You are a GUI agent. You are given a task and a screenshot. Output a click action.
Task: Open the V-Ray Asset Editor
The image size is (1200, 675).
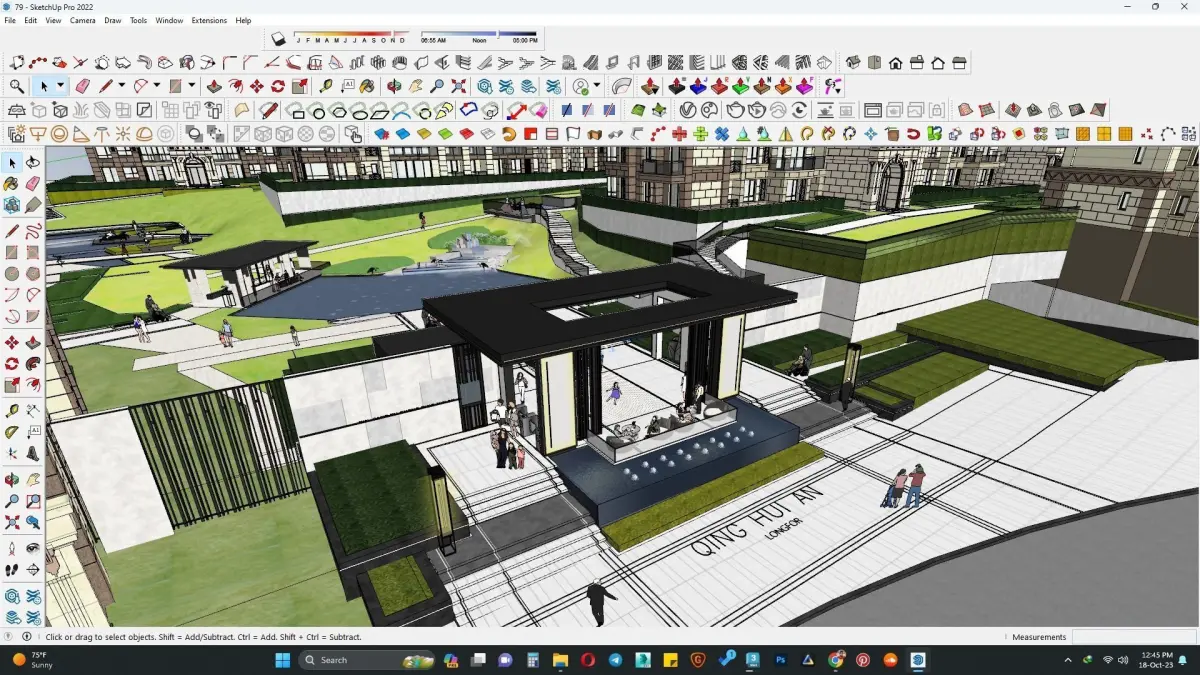pos(688,110)
